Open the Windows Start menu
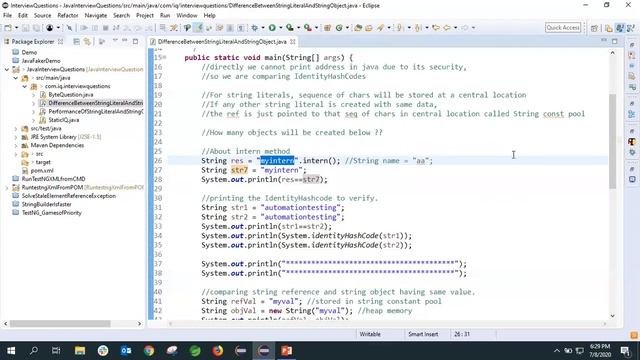The height and width of the screenshot is (360, 640). [11, 351]
